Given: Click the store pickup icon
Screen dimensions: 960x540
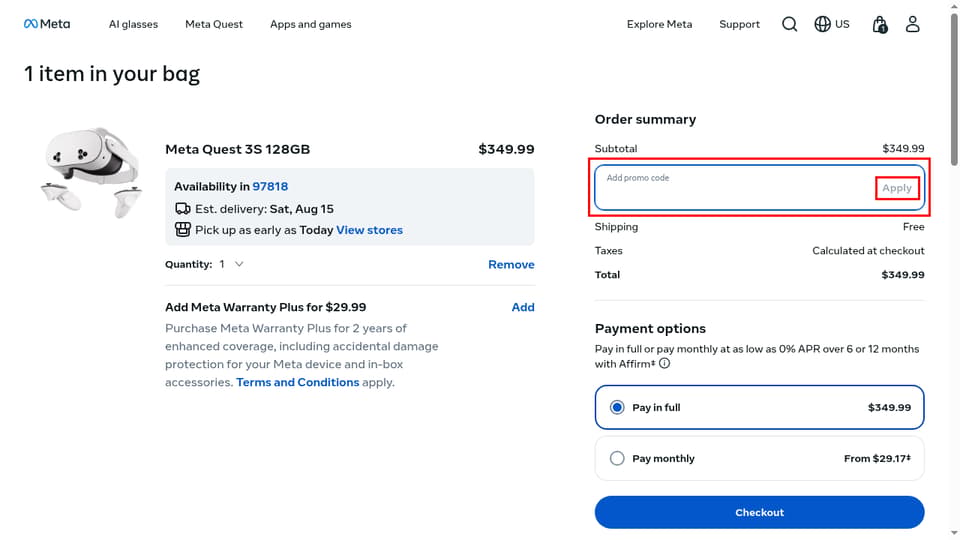Looking at the screenshot, I should 182,230.
